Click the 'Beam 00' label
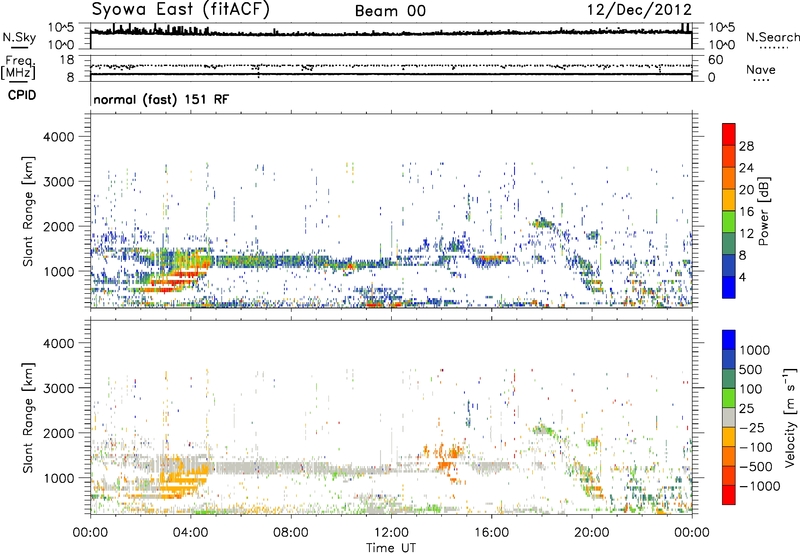 [x=390, y=11]
